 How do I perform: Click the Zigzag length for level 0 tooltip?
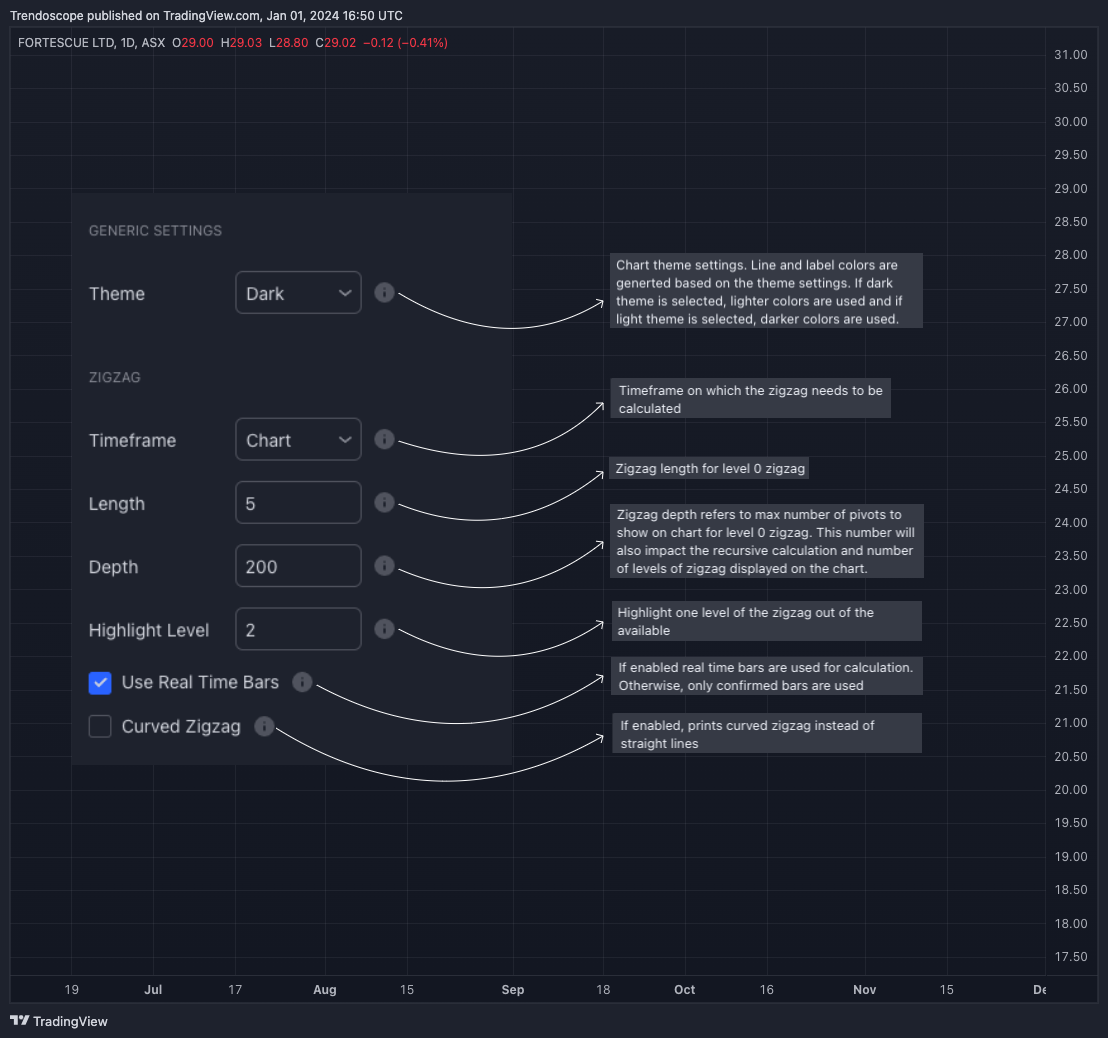click(709, 468)
